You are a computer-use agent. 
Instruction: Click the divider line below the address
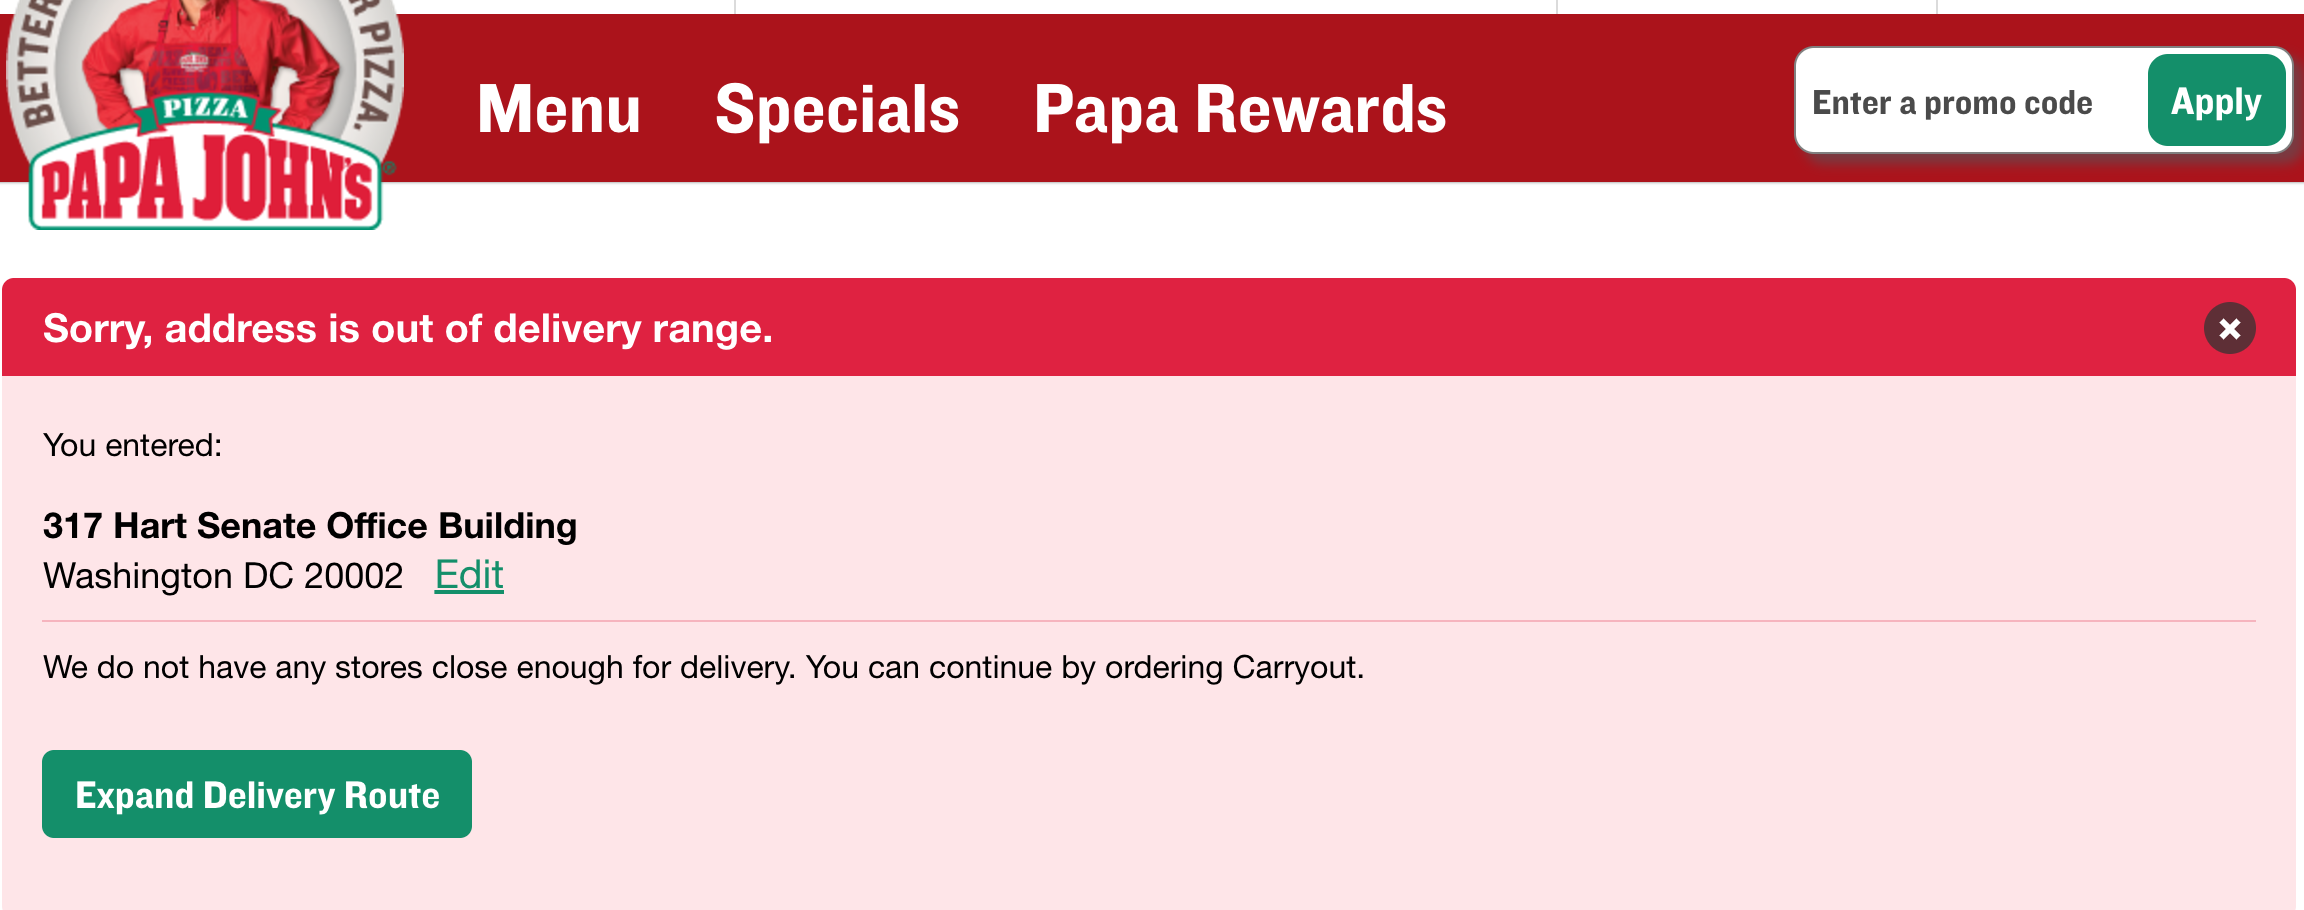tap(1148, 621)
